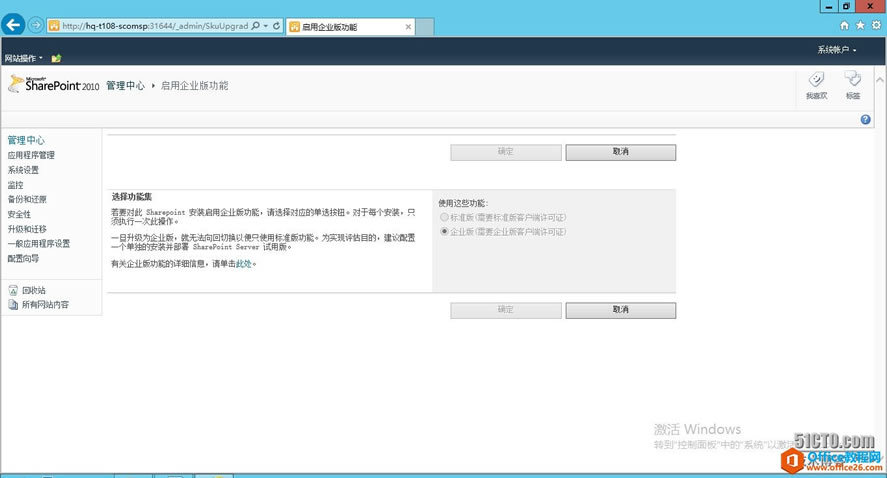
Task: Click the search magnifier in address bar
Action: tap(256, 25)
